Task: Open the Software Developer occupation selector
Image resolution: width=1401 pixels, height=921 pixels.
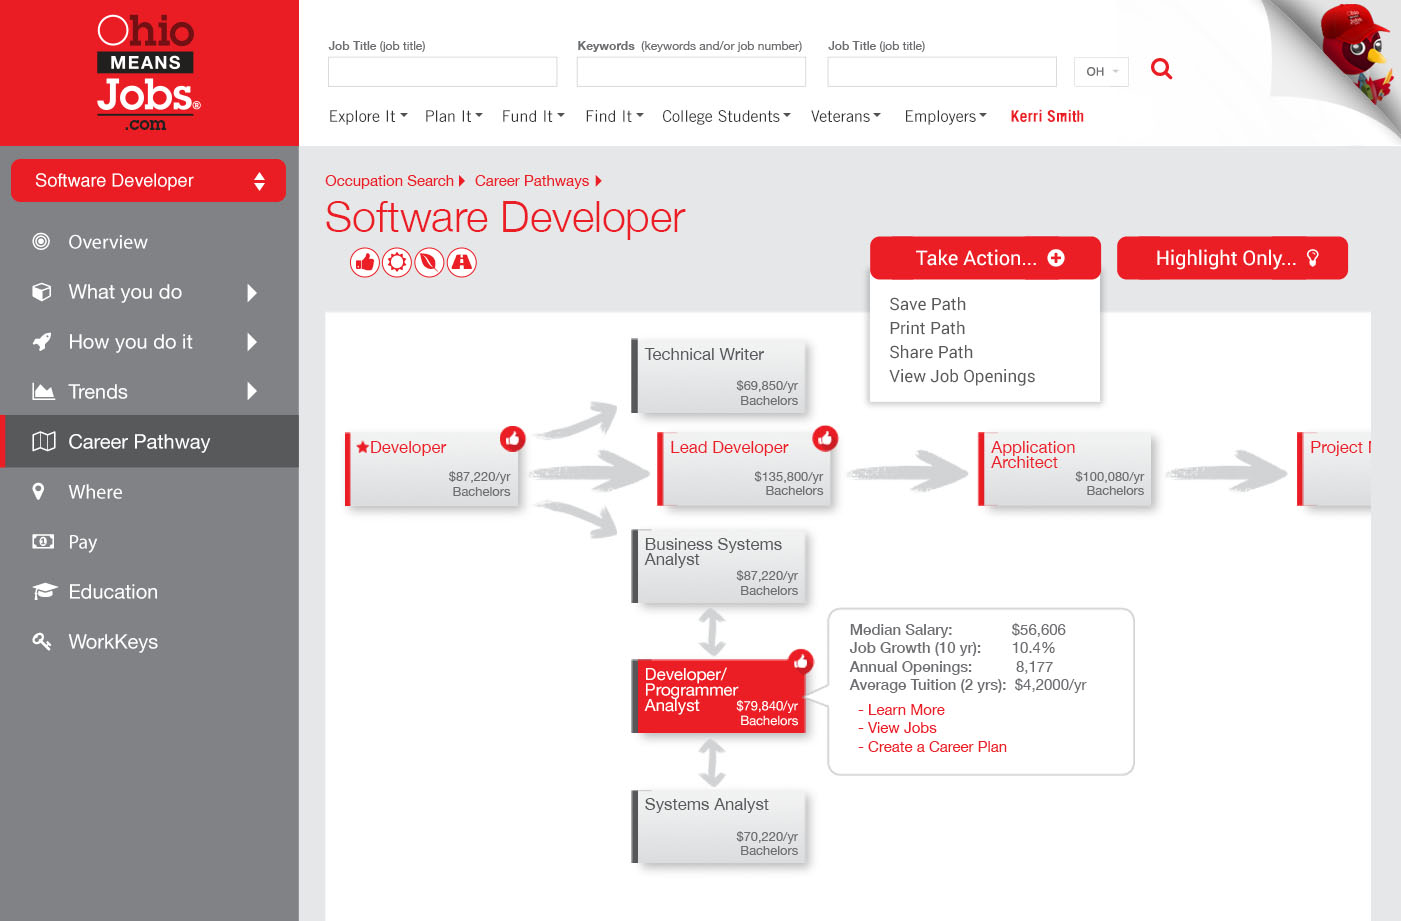Action: (148, 181)
